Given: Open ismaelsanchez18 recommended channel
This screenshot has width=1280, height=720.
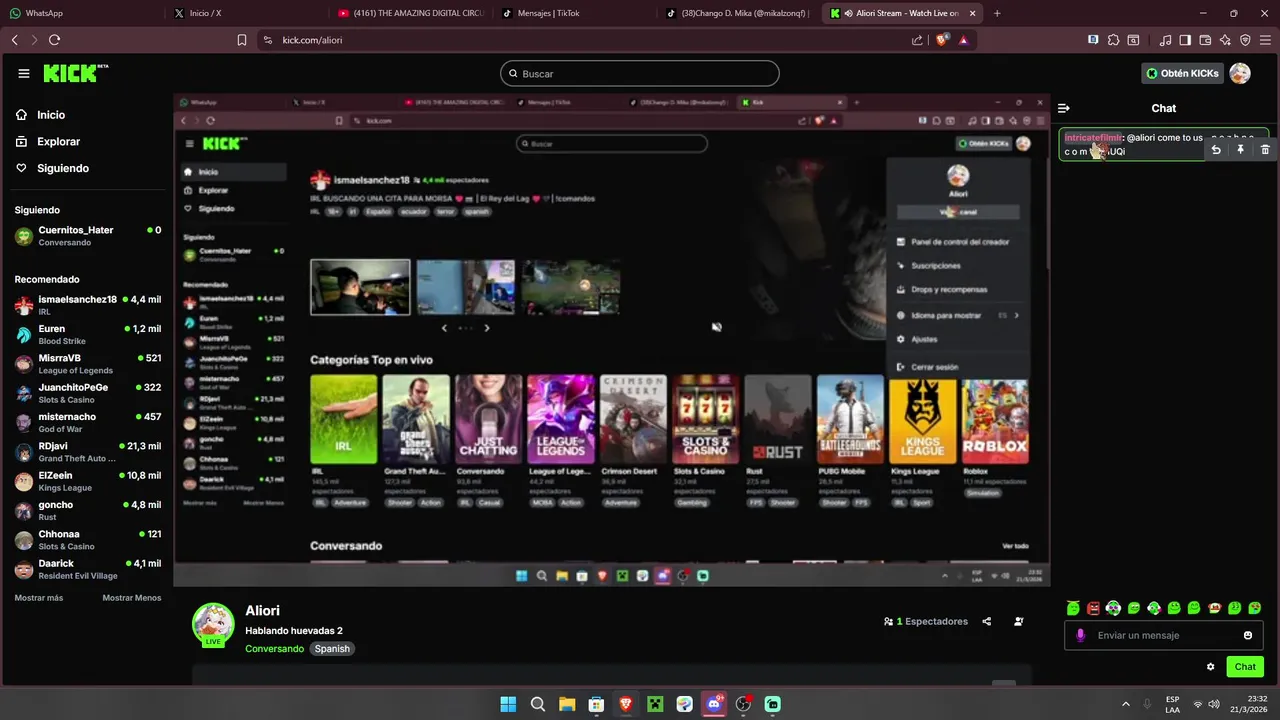Looking at the screenshot, I should pos(88,305).
